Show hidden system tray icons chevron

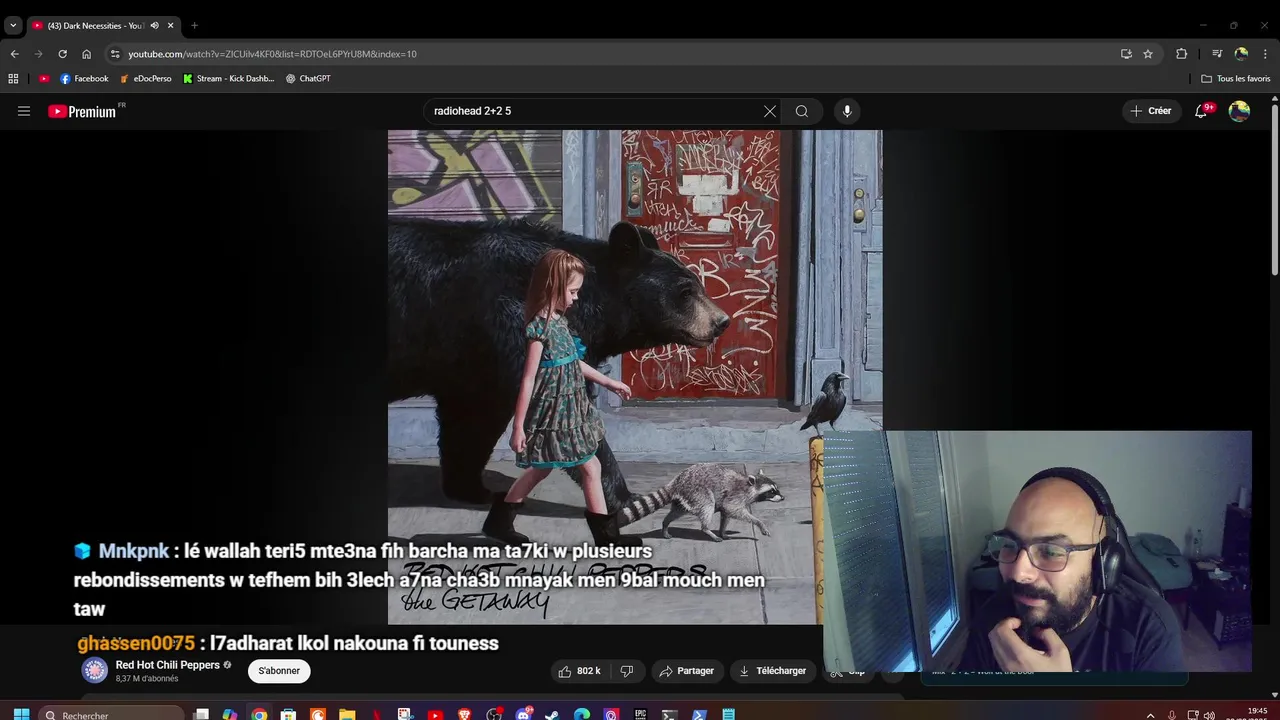(x=1150, y=715)
